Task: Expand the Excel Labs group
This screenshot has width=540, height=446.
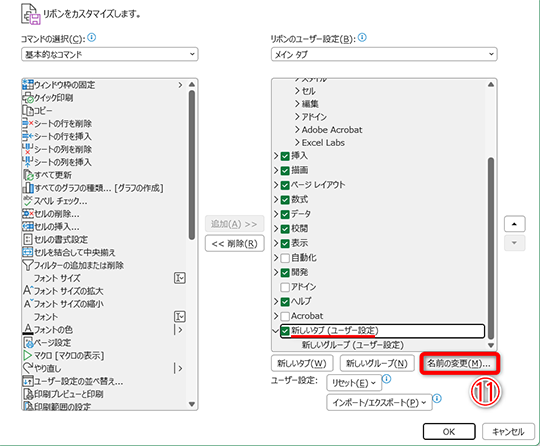Action: click(297, 143)
